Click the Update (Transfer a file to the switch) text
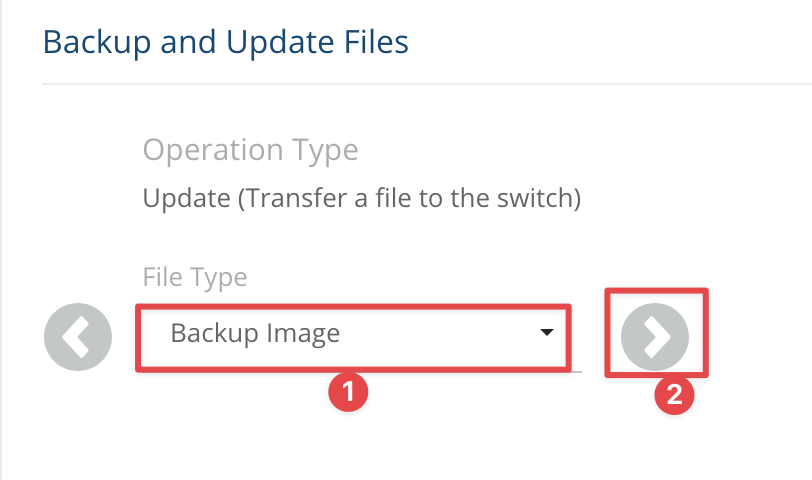This screenshot has width=812, height=480. pos(362,198)
